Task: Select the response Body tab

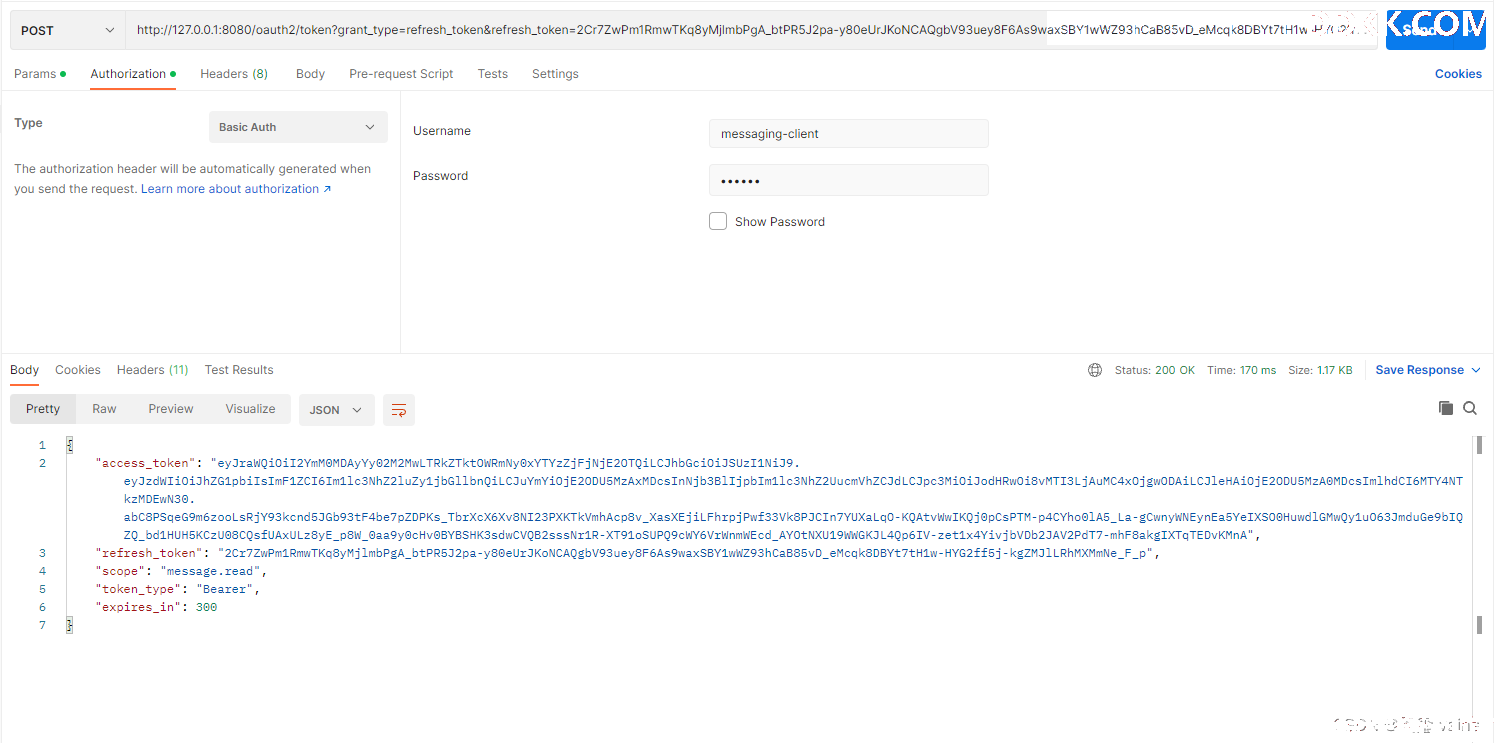Action: point(25,370)
